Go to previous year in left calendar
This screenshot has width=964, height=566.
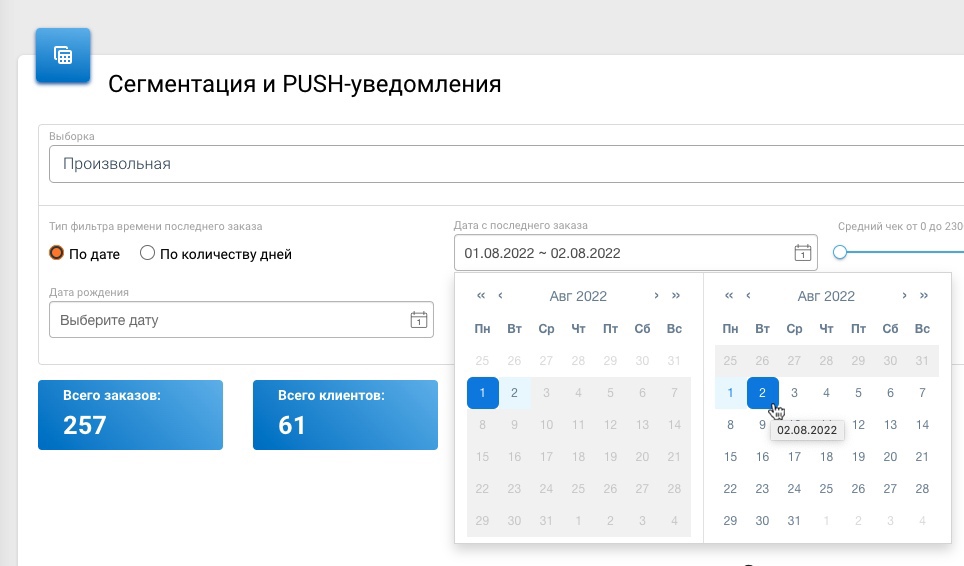tap(481, 295)
